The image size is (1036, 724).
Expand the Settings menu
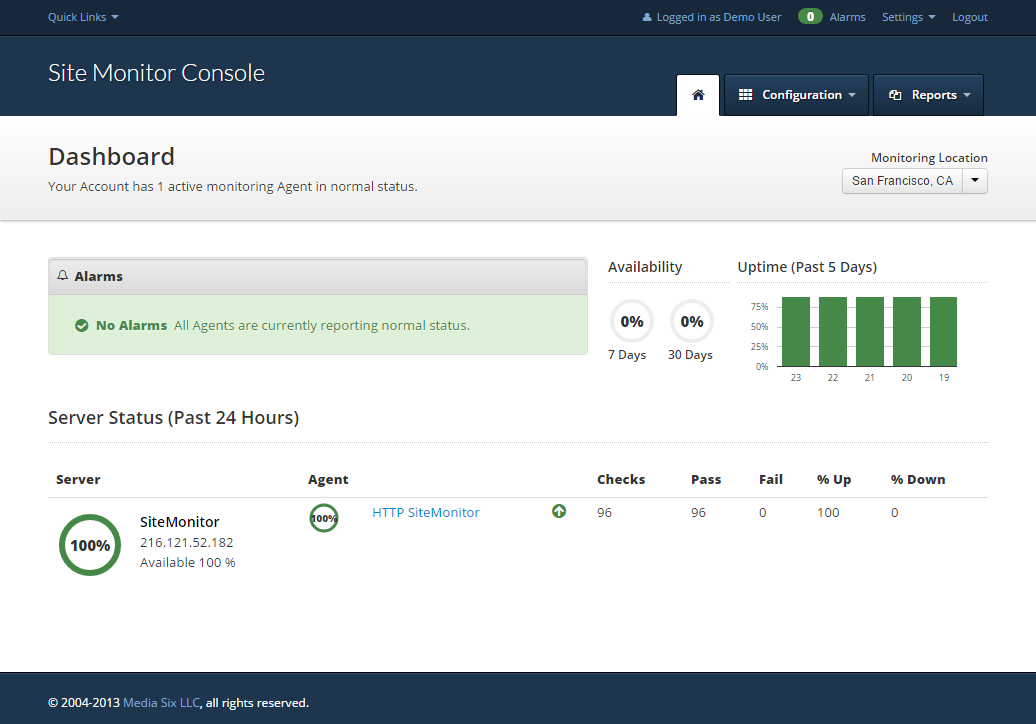click(x=908, y=17)
